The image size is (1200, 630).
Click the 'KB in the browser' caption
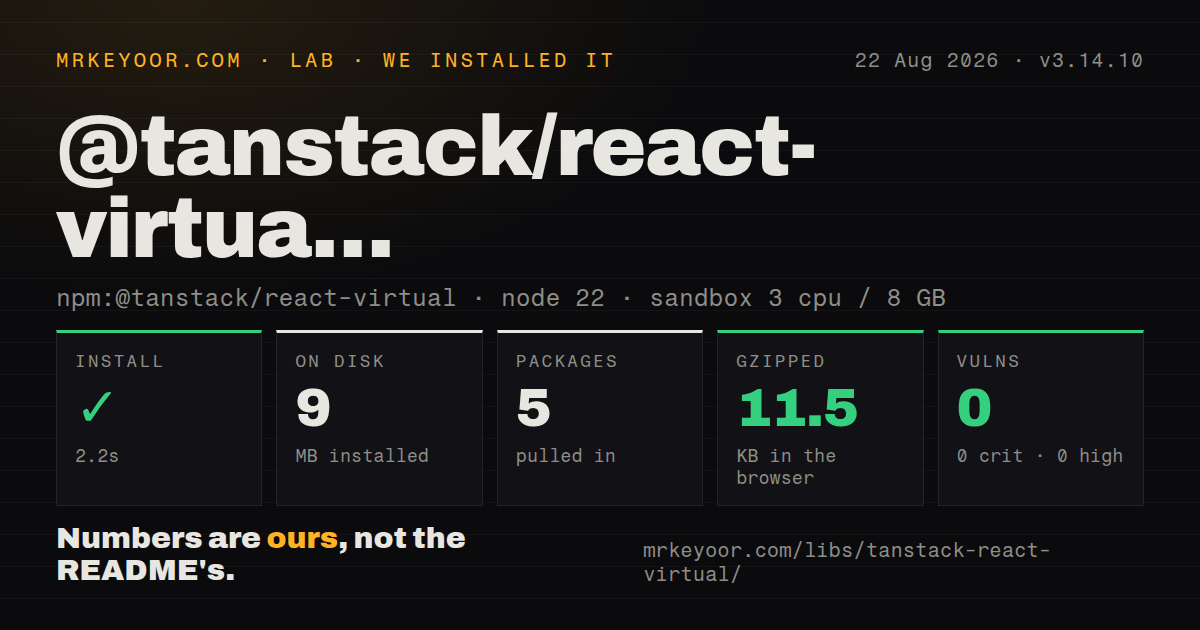pos(786,467)
